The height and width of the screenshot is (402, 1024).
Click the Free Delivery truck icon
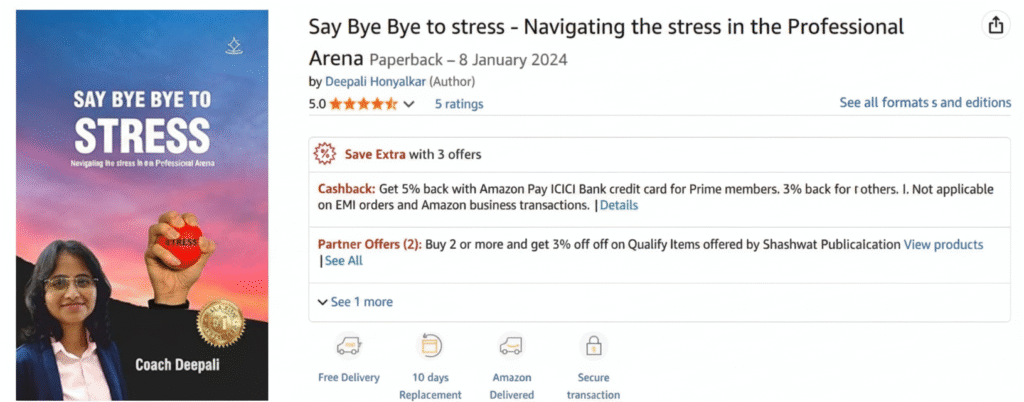[349, 347]
